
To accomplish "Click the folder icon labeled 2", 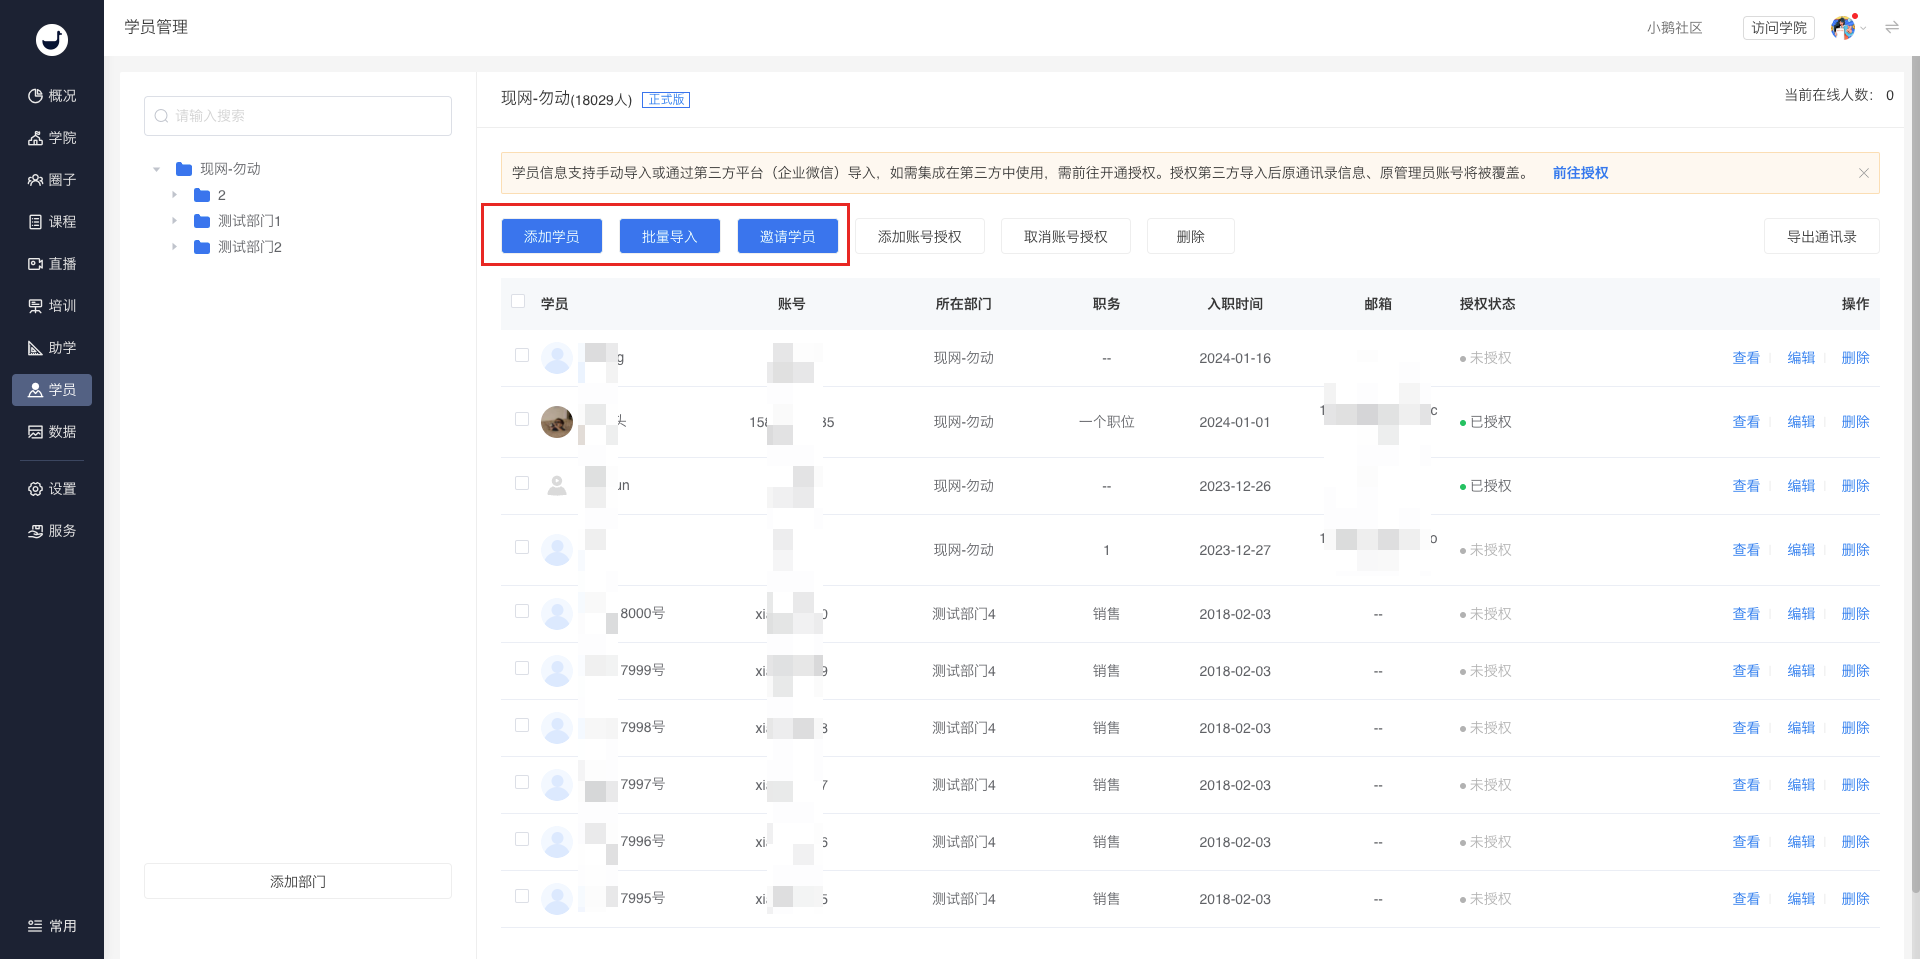I will click(202, 195).
